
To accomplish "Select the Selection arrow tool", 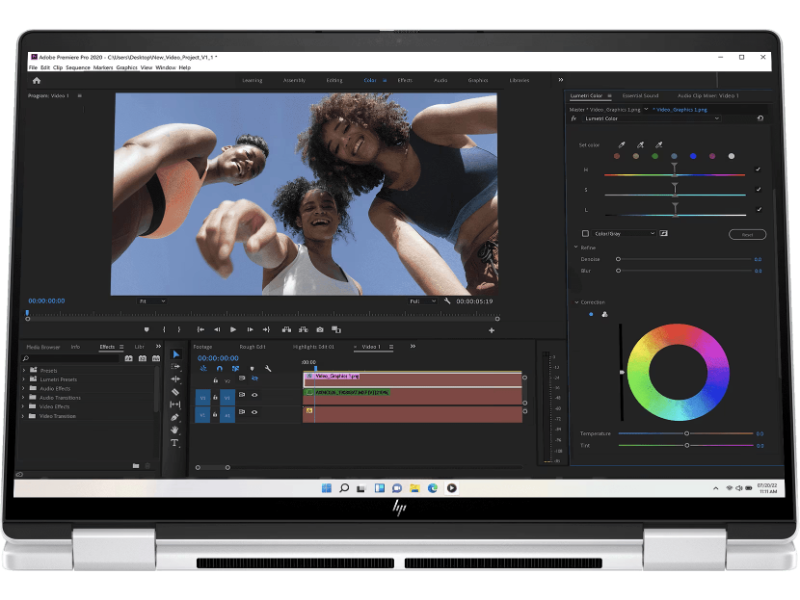I will coord(175,355).
